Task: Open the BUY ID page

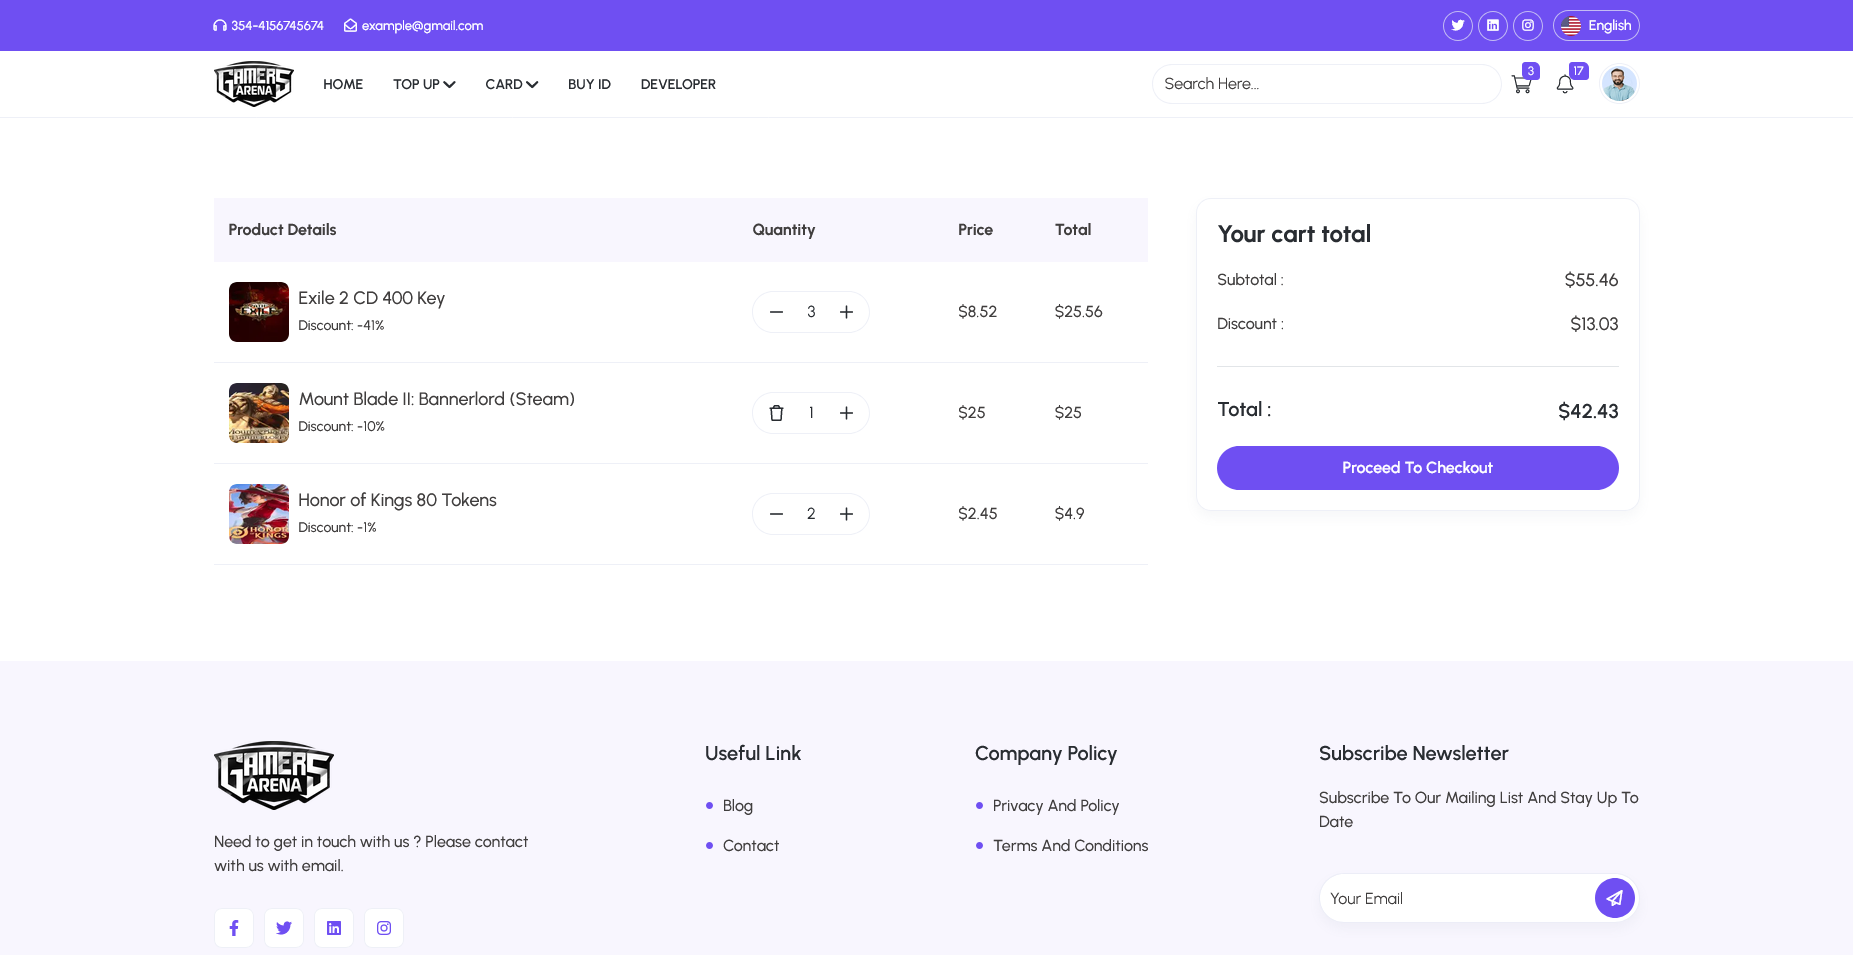Action: pos(589,84)
